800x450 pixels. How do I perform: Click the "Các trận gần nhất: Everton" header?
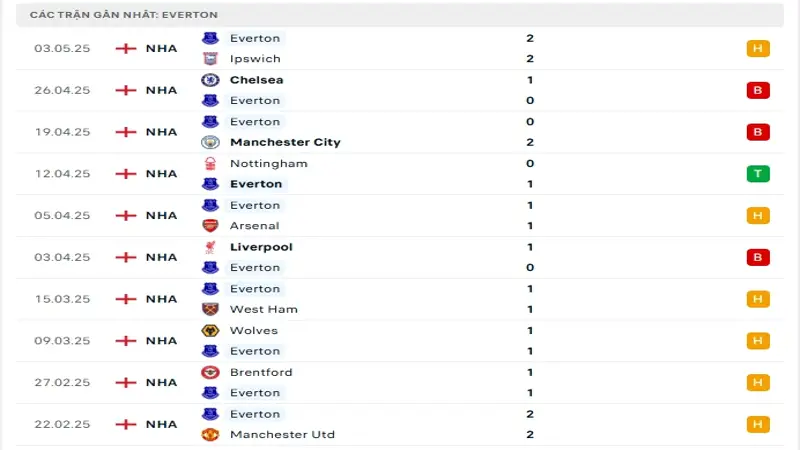124,15
